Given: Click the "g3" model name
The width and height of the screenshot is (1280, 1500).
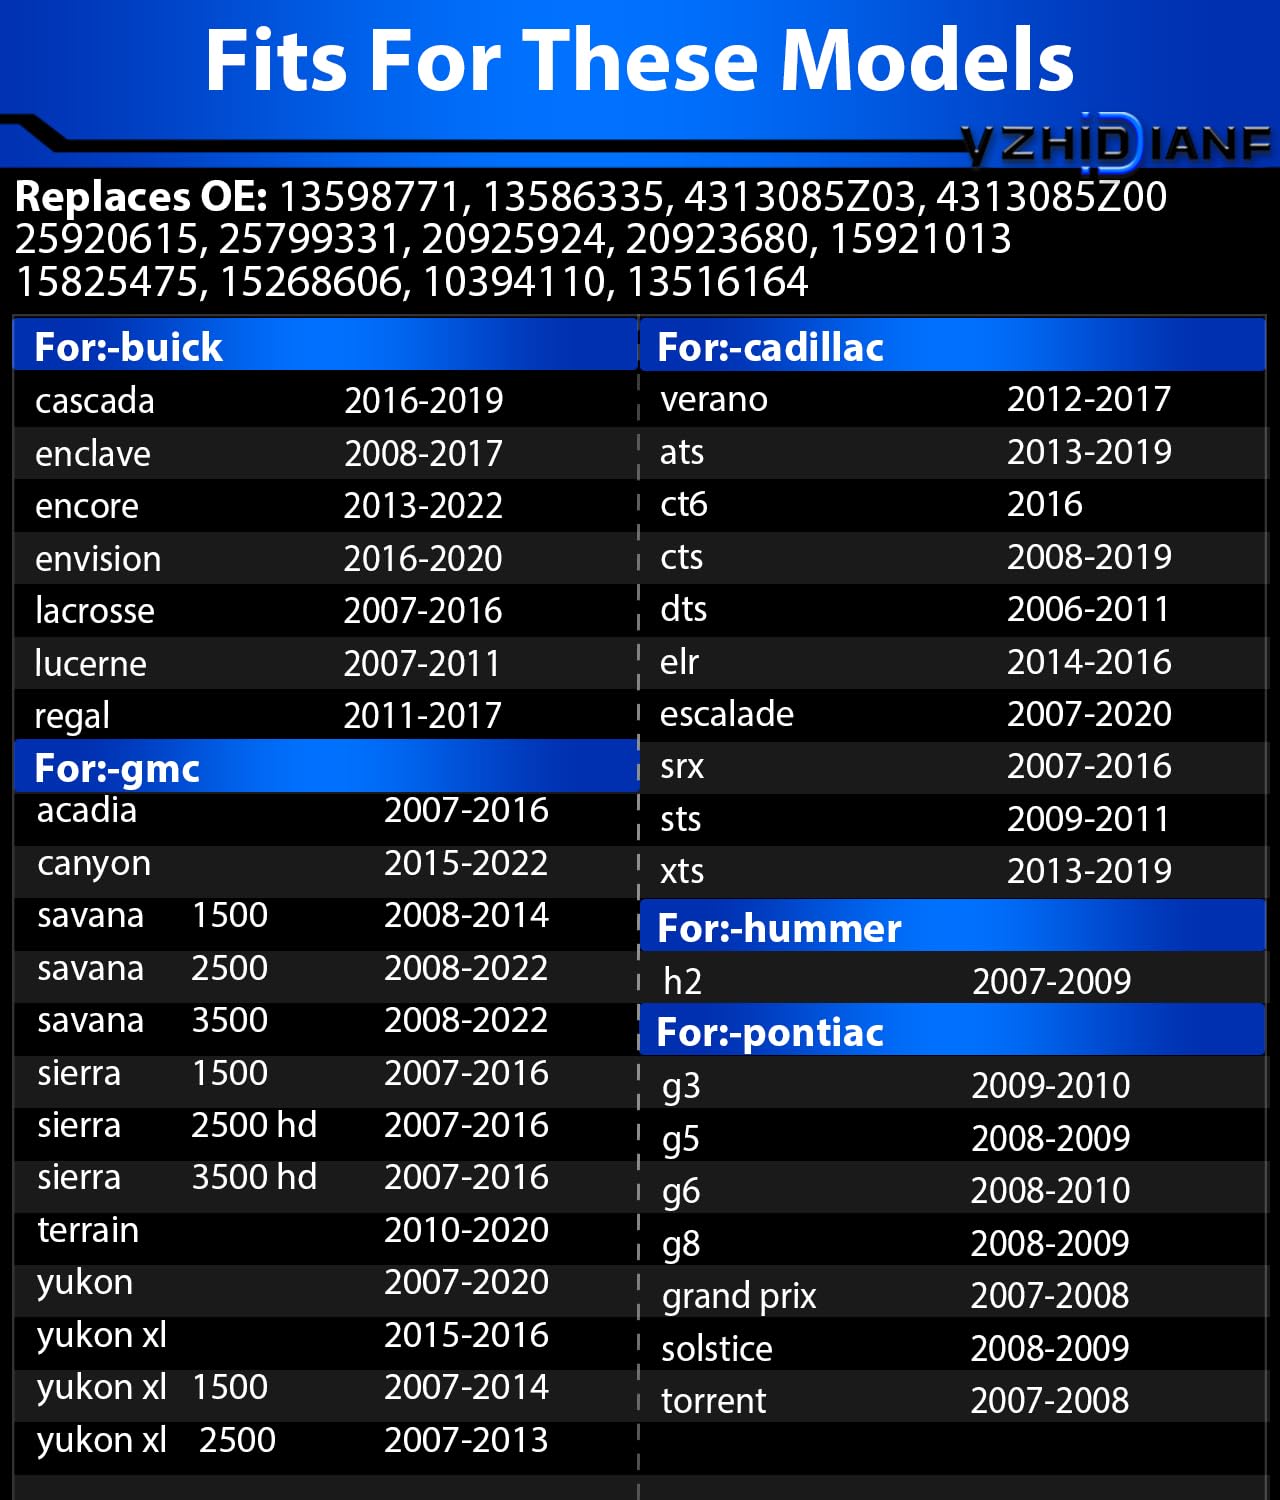Looking at the screenshot, I should click(x=681, y=1087).
